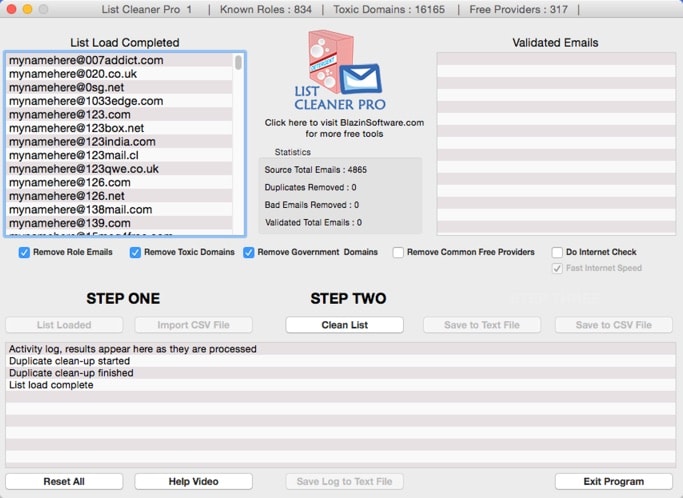The image size is (683, 498).
Task: Uncheck Remove Toxic Domains
Action: pos(135,252)
